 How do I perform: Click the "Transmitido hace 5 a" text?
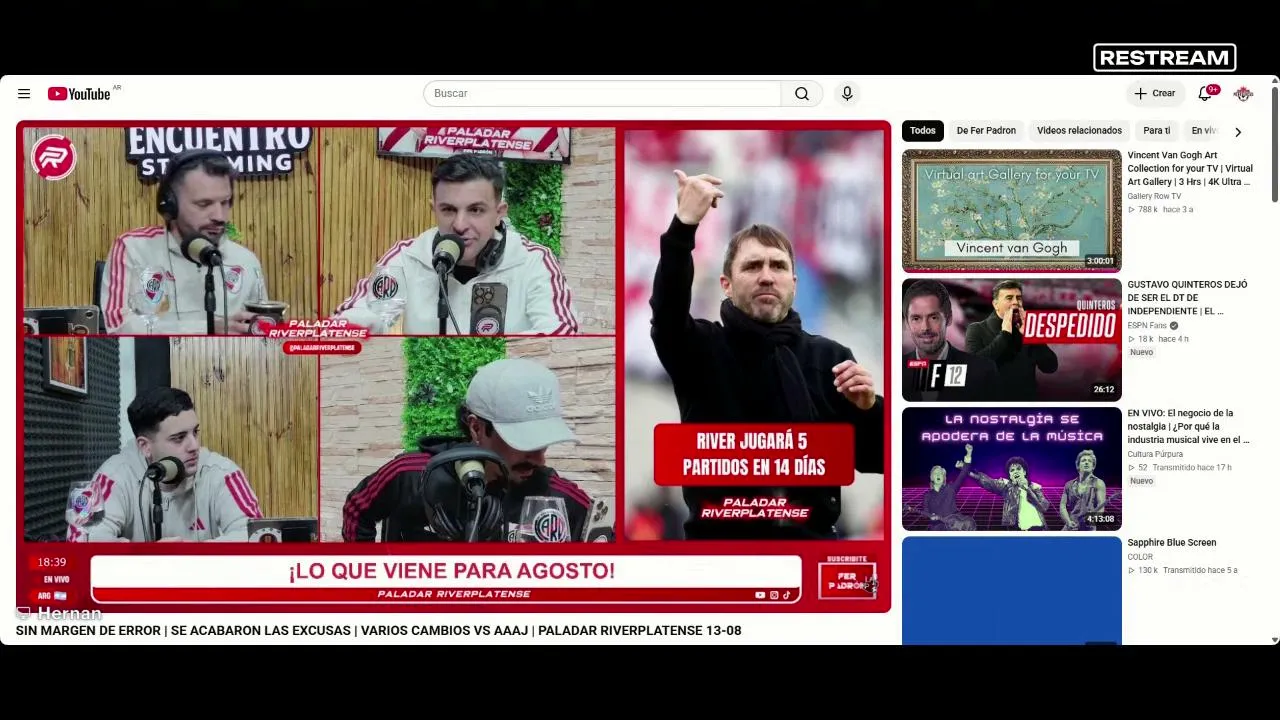[1200, 571]
